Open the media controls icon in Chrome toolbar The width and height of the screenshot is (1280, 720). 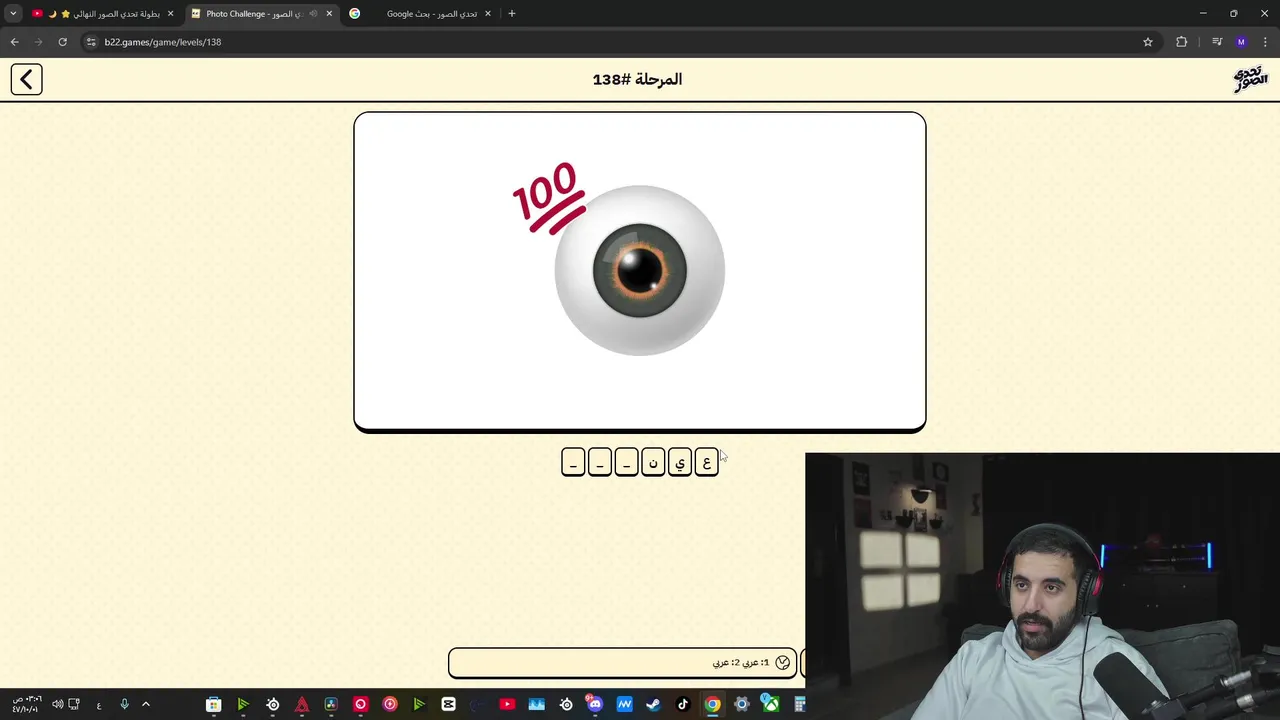coord(1217,42)
